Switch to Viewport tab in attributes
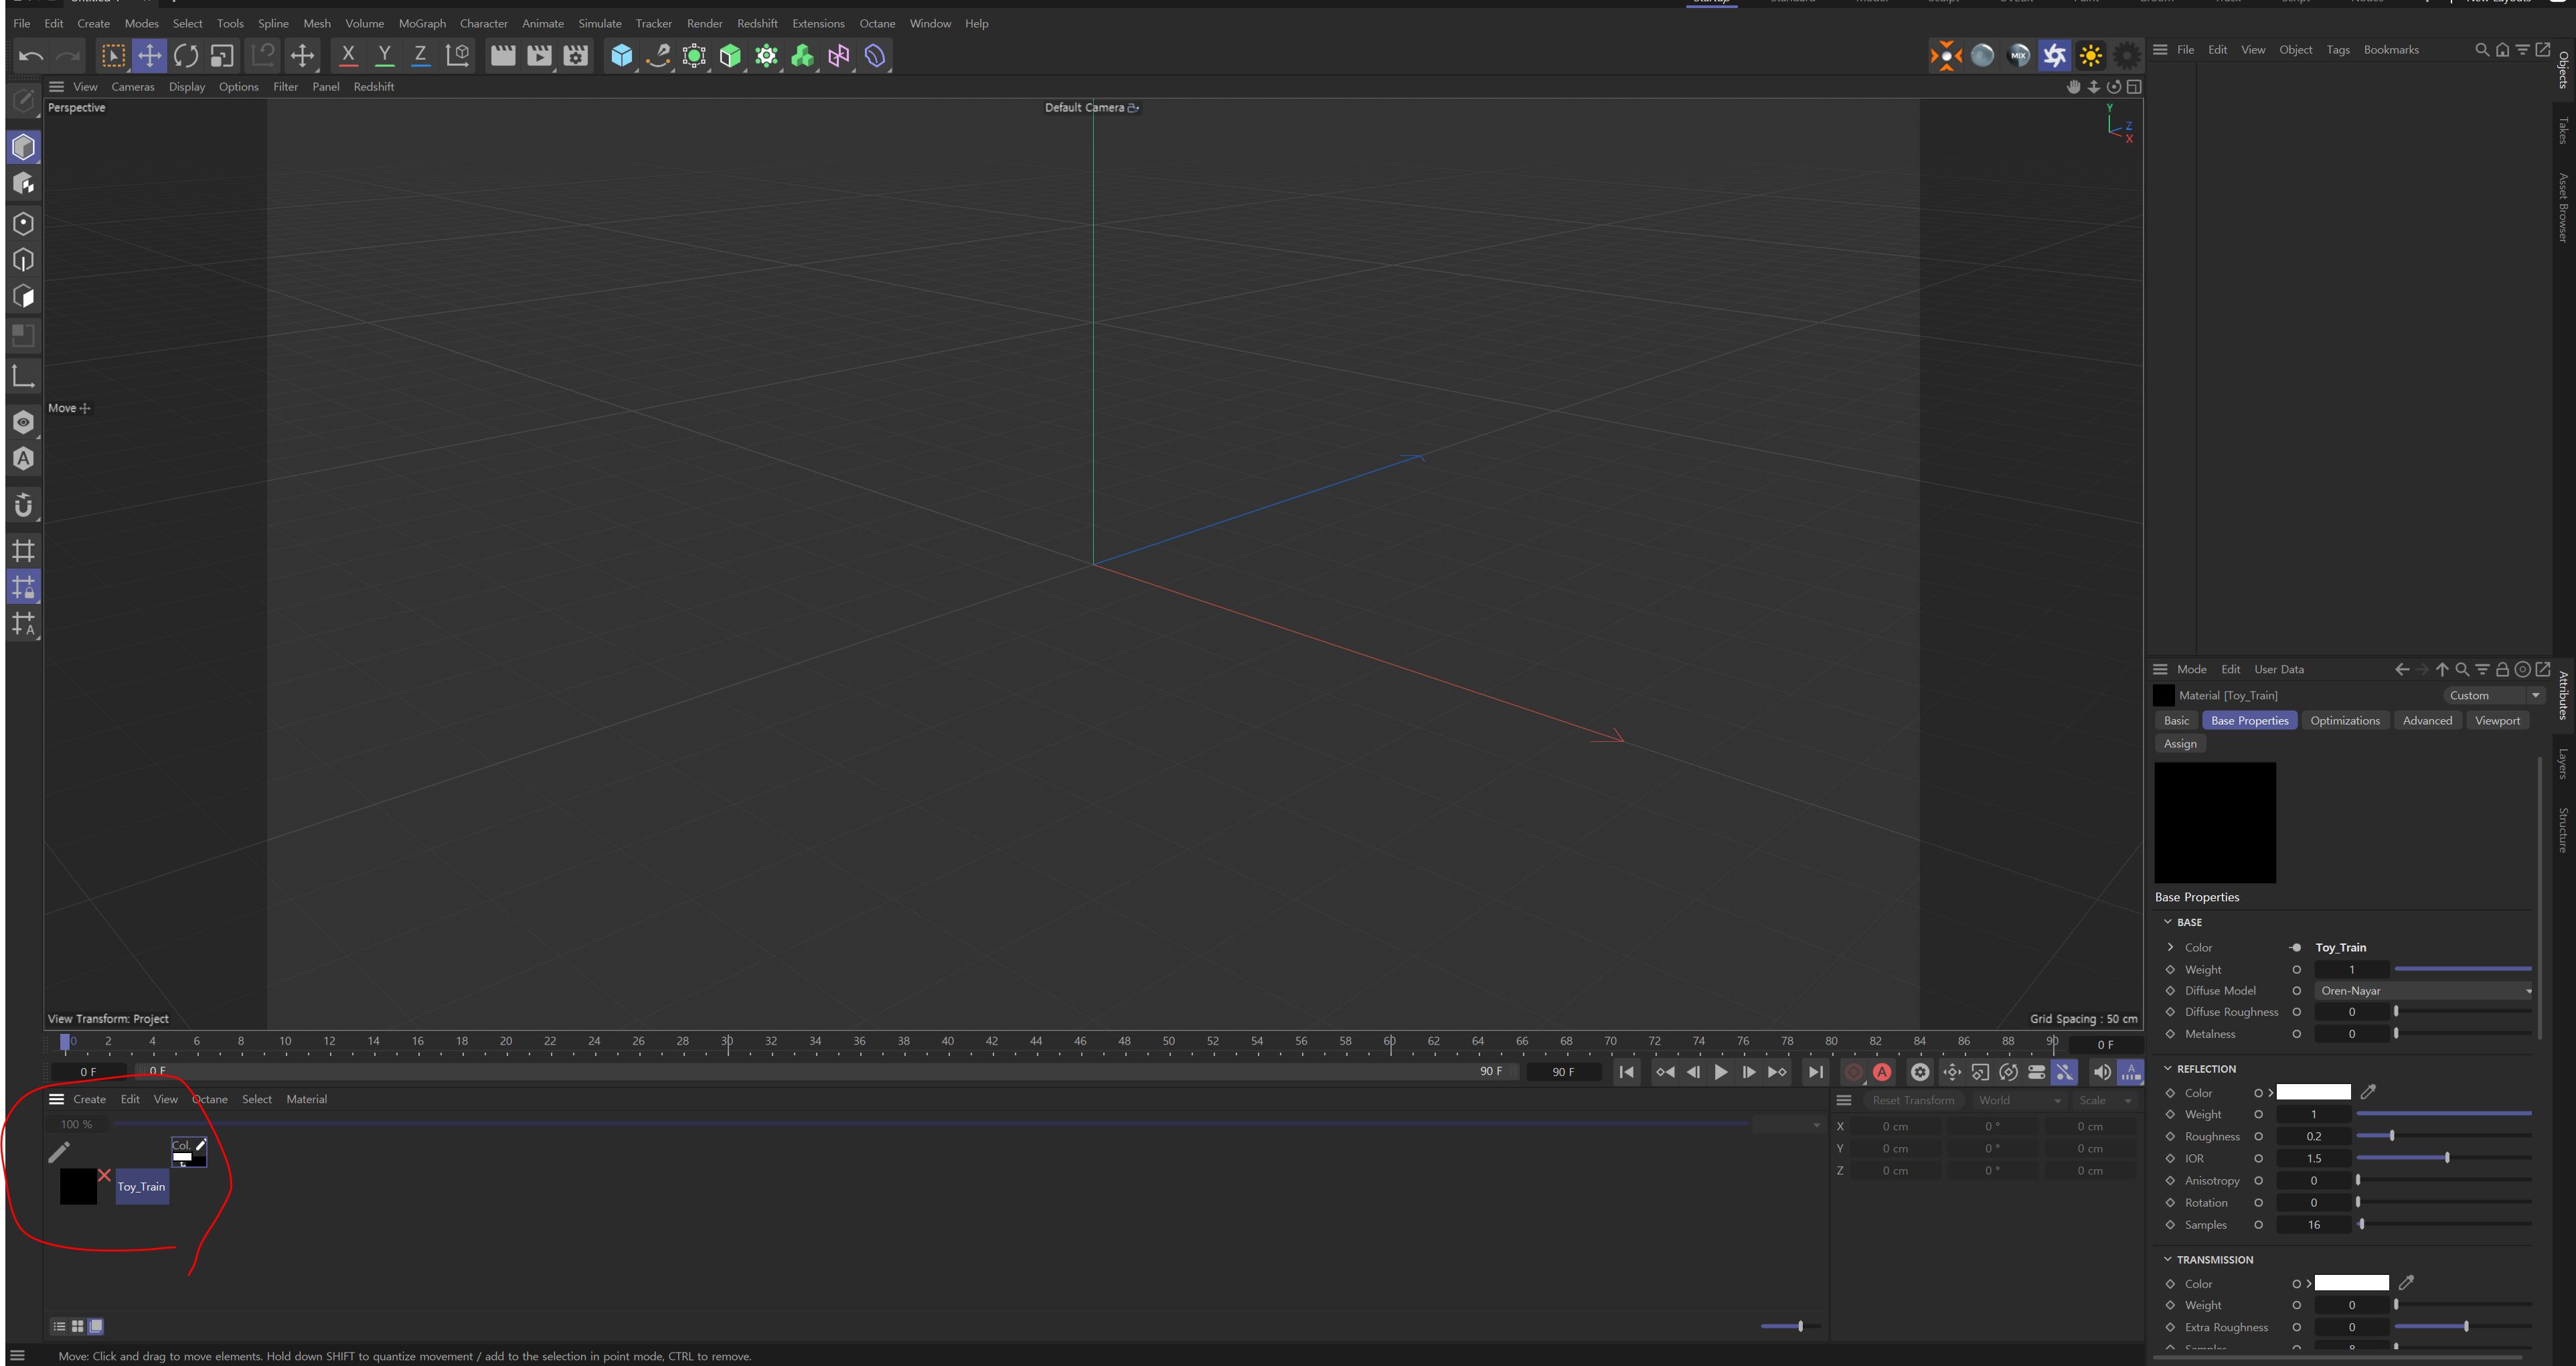The width and height of the screenshot is (2576, 1366). click(x=2497, y=721)
